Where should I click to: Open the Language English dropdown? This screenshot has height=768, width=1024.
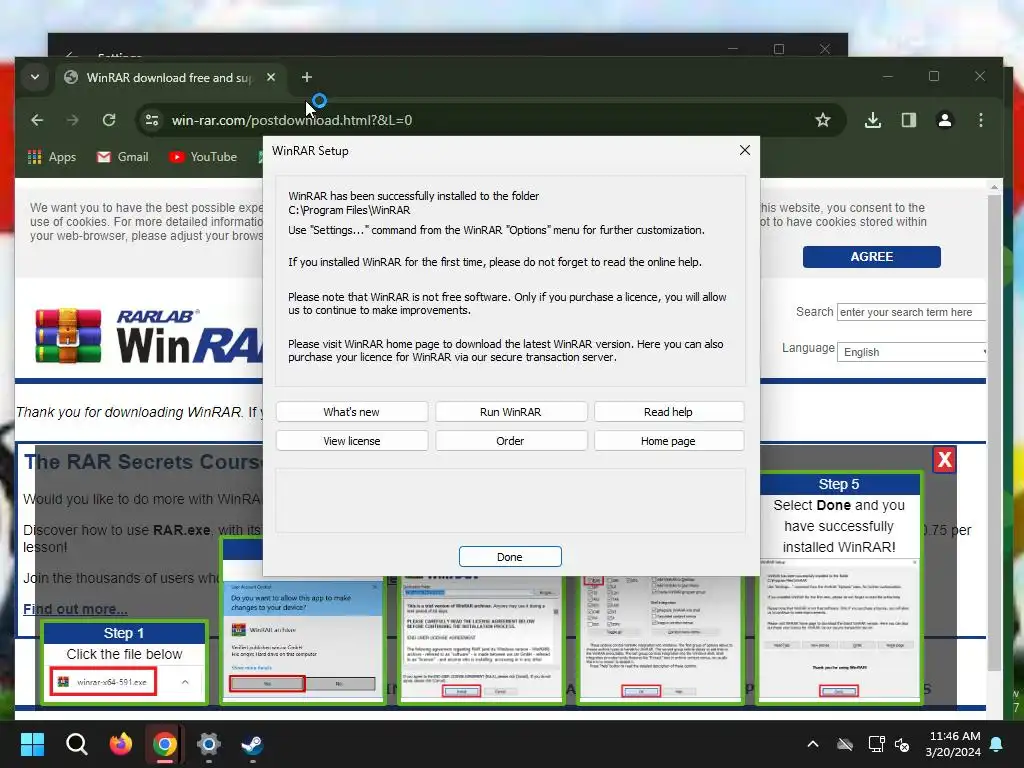coord(911,352)
